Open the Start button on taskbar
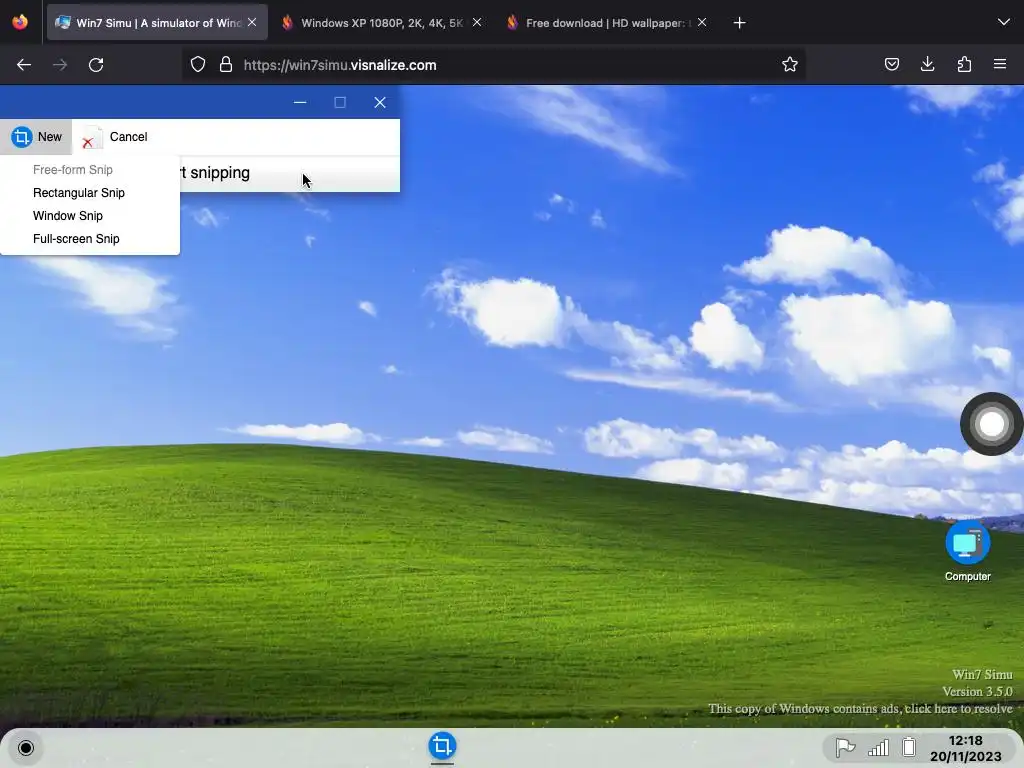The image size is (1024, 768). [25, 748]
